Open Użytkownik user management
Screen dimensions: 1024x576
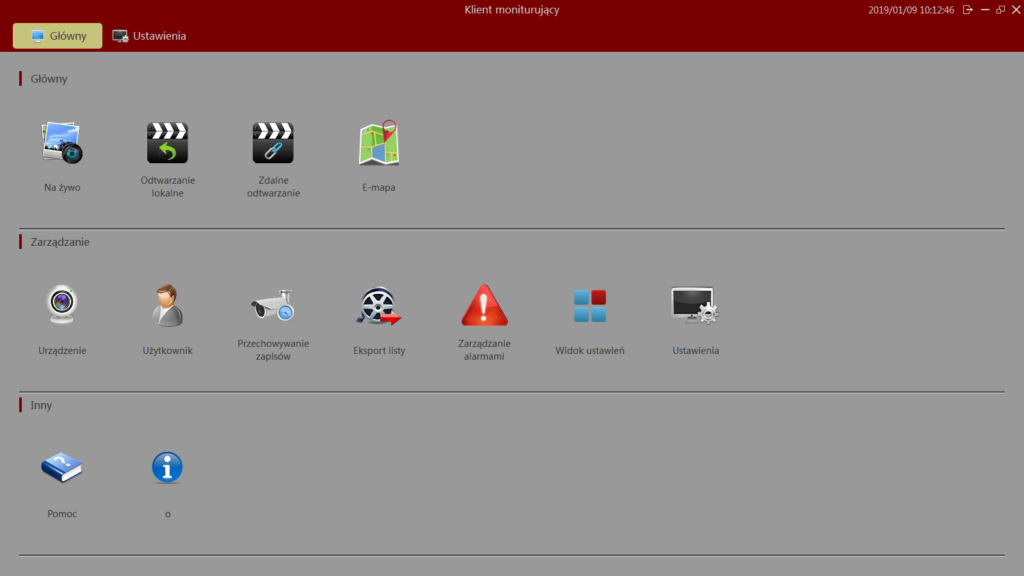(166, 305)
